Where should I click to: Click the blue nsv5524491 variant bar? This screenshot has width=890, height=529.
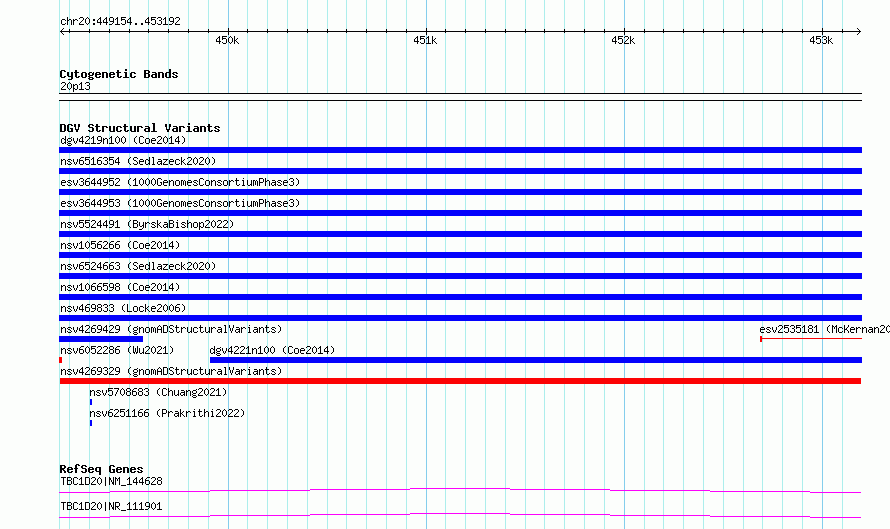460,234
